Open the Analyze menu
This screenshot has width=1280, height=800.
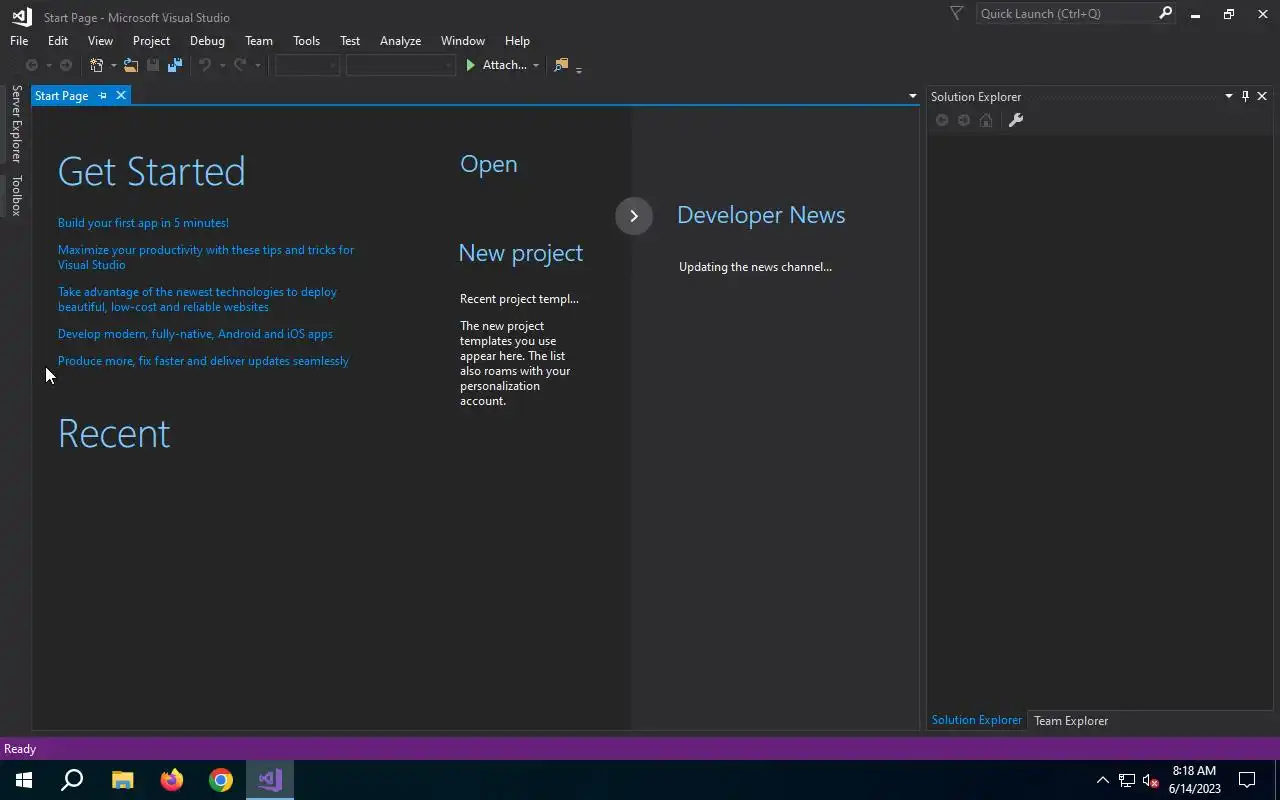point(400,41)
